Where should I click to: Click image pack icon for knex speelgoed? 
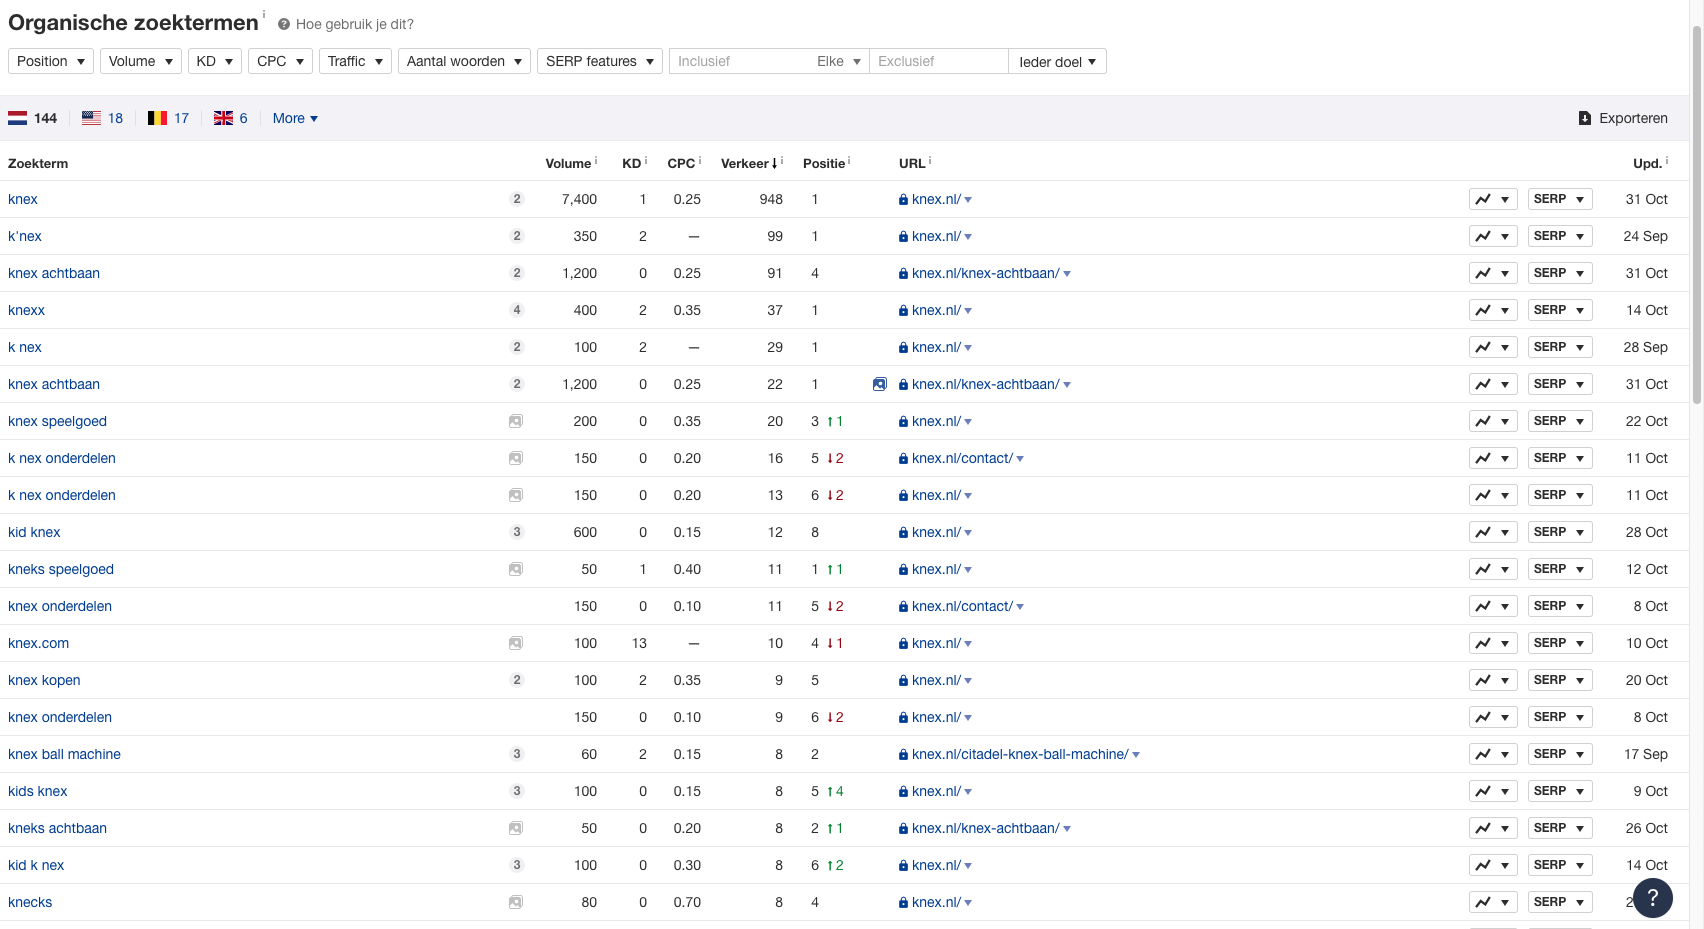pyautogui.click(x=516, y=421)
